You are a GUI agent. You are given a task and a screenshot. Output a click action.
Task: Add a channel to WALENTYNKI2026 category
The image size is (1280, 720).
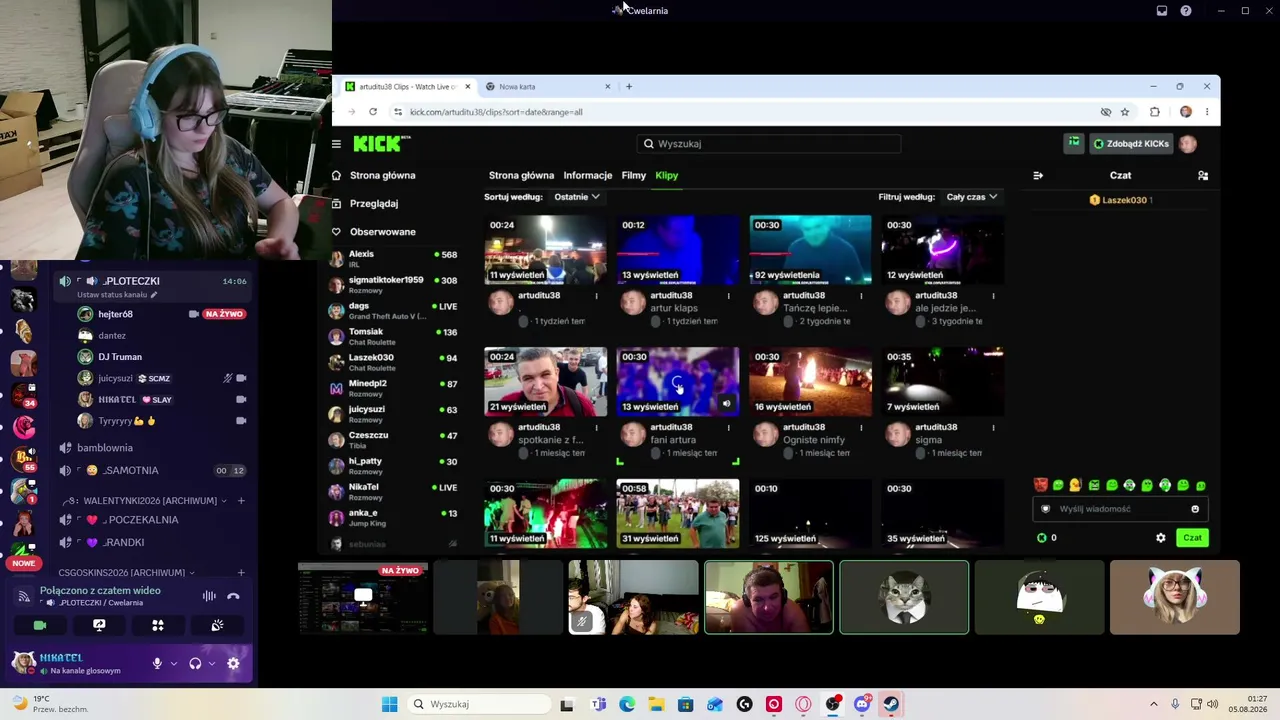tap(241, 501)
